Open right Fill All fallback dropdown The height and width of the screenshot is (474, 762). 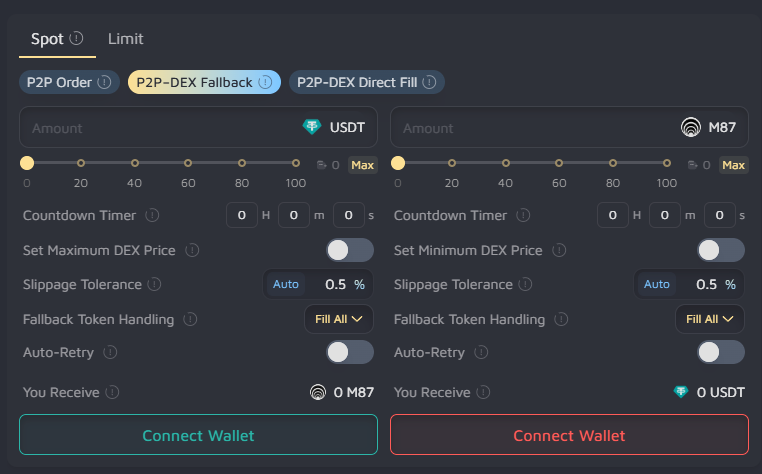[709, 319]
